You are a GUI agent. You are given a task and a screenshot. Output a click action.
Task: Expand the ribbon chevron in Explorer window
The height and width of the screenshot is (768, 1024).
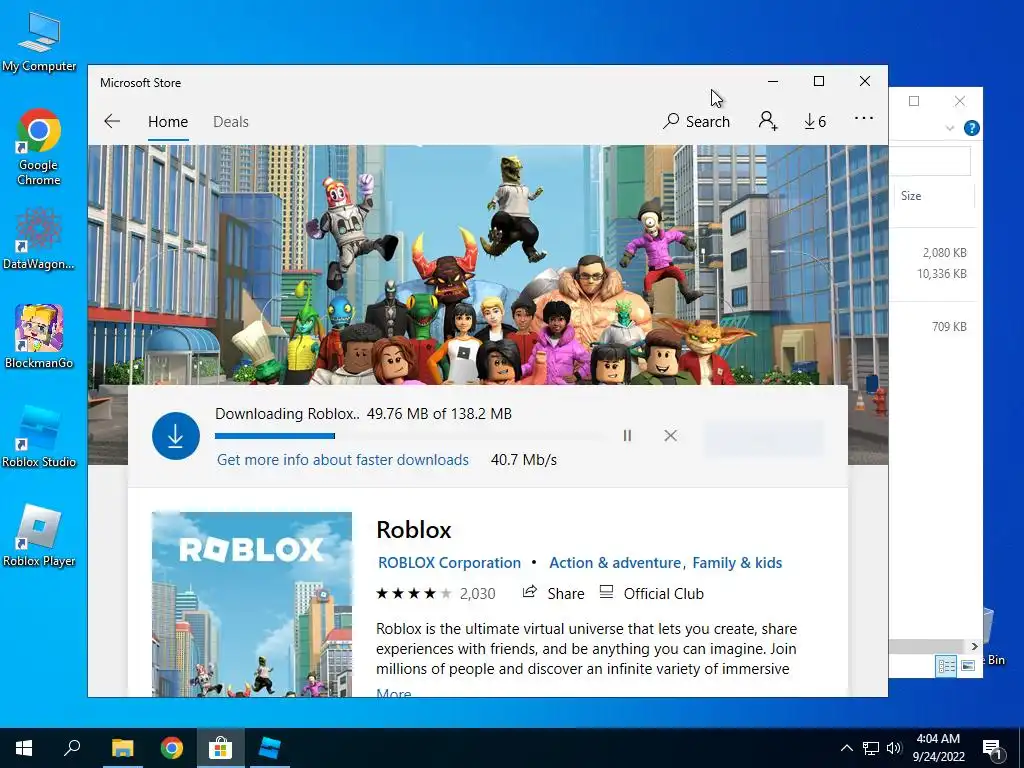[950, 128]
